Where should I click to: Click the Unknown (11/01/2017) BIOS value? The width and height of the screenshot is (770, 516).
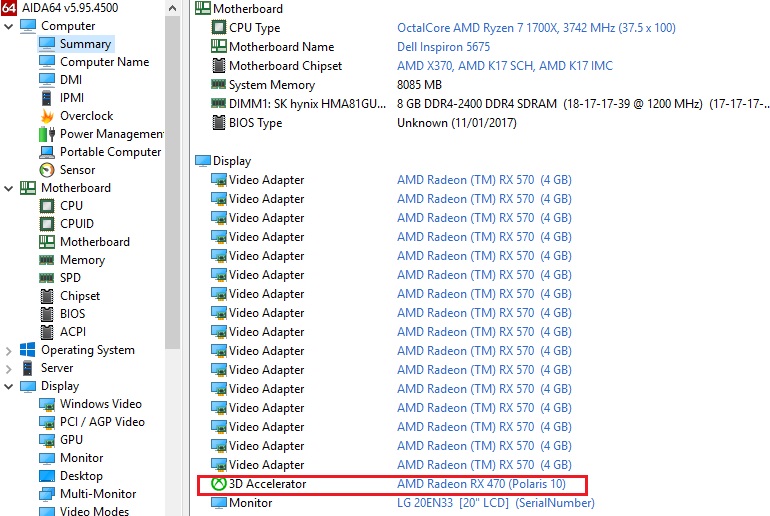click(x=457, y=123)
